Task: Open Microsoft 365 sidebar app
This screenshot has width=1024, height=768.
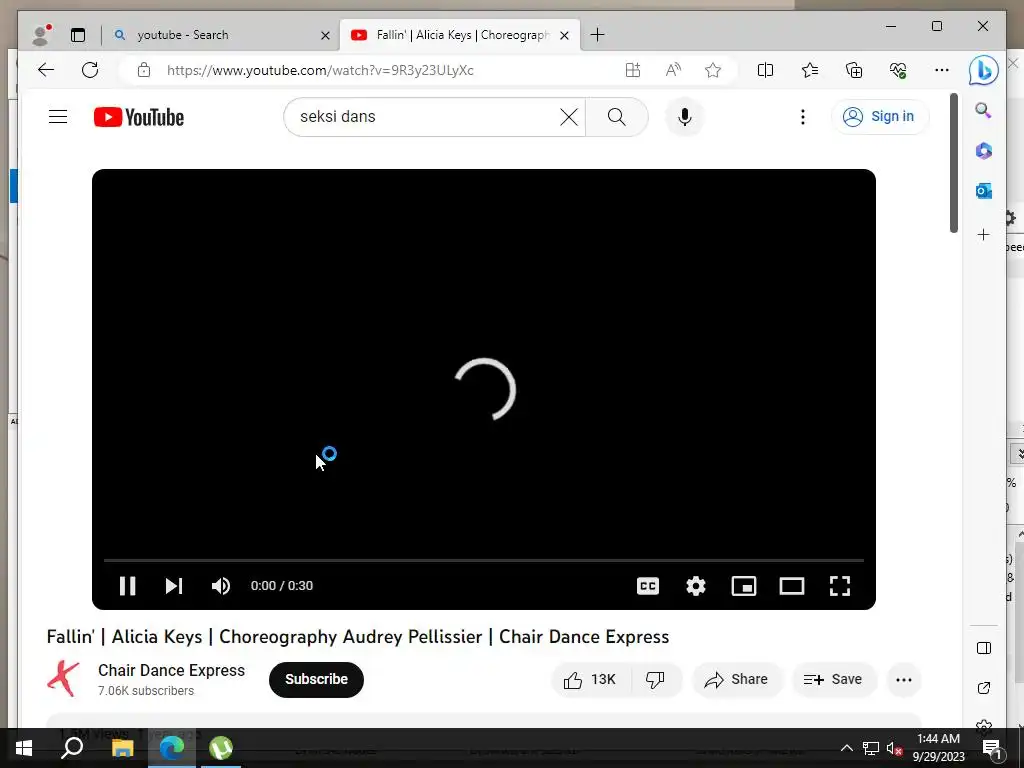Action: click(x=984, y=151)
